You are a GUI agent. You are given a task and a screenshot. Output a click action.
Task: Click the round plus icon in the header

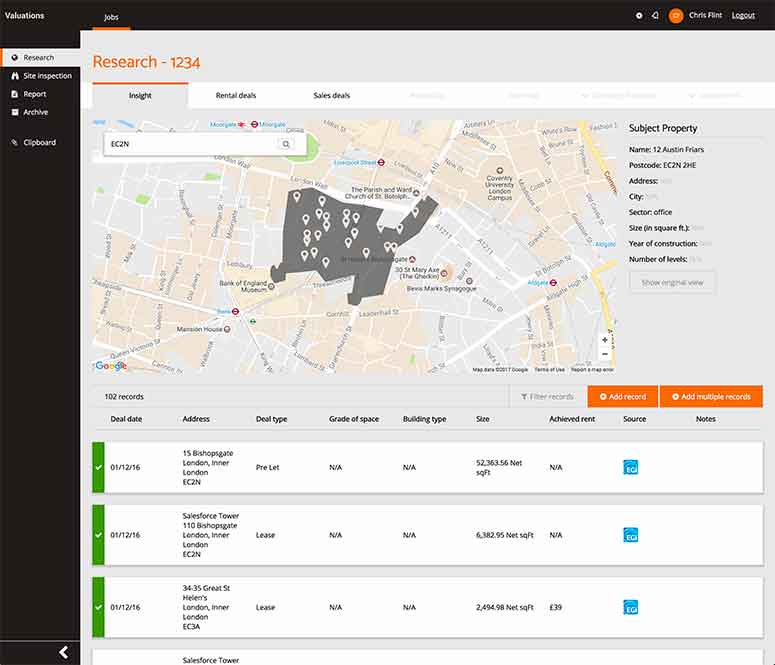pos(639,15)
